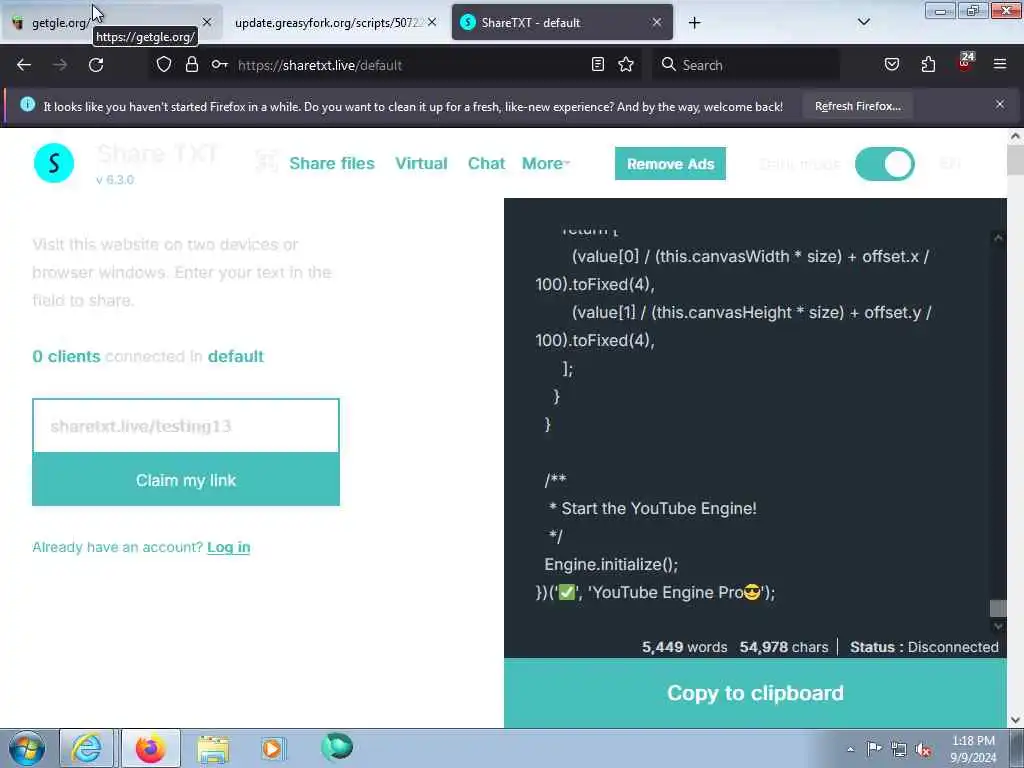The width and height of the screenshot is (1024, 768).
Task: Click the address bar URL
Action: (320, 65)
